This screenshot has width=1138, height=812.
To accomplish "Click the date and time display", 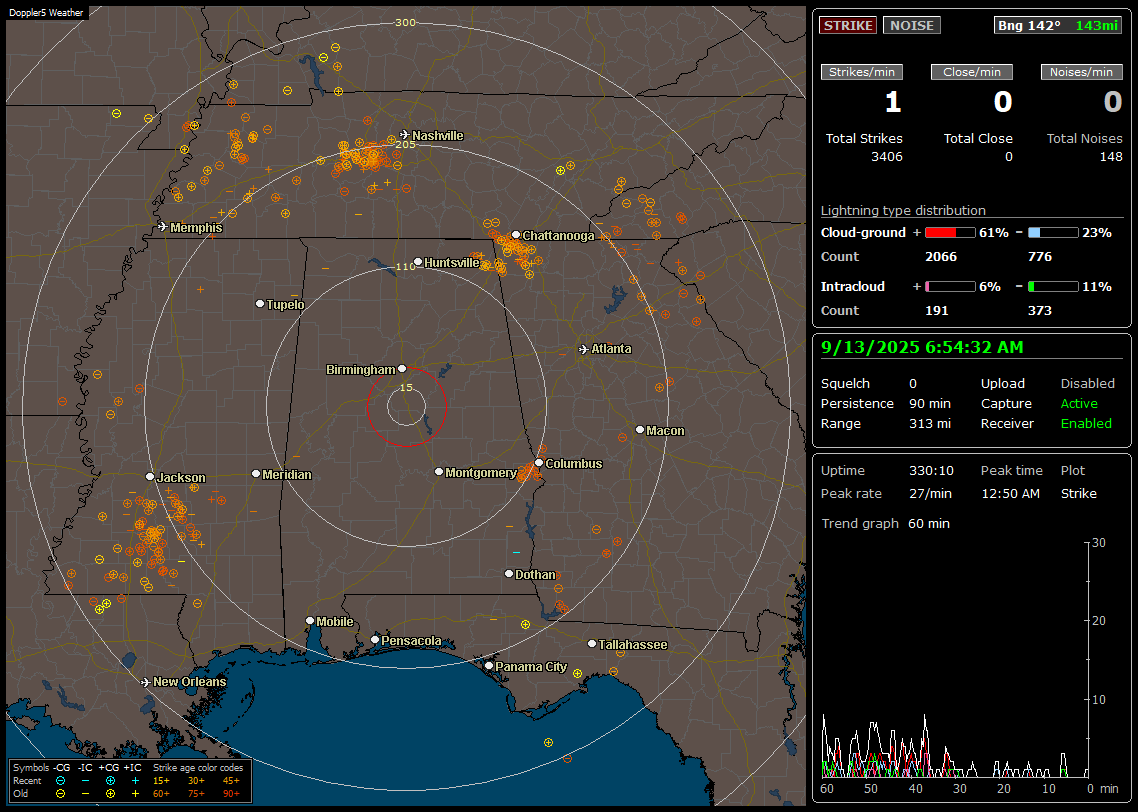I will click(x=922, y=348).
